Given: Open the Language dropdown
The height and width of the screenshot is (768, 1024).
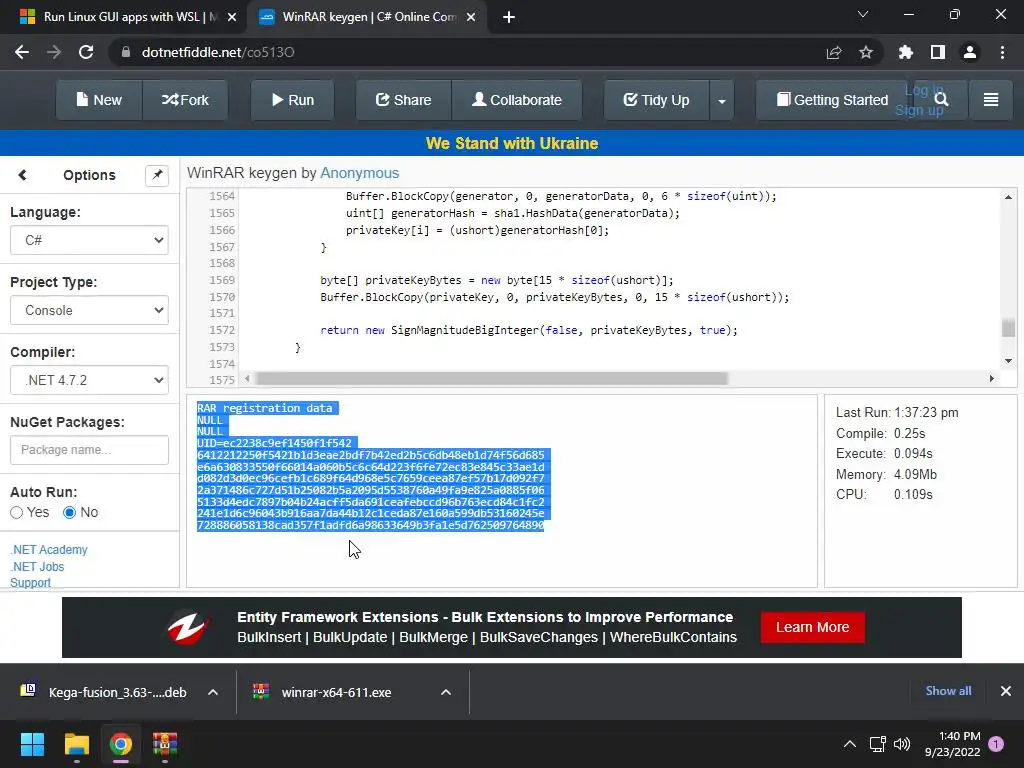Looking at the screenshot, I should click(89, 240).
